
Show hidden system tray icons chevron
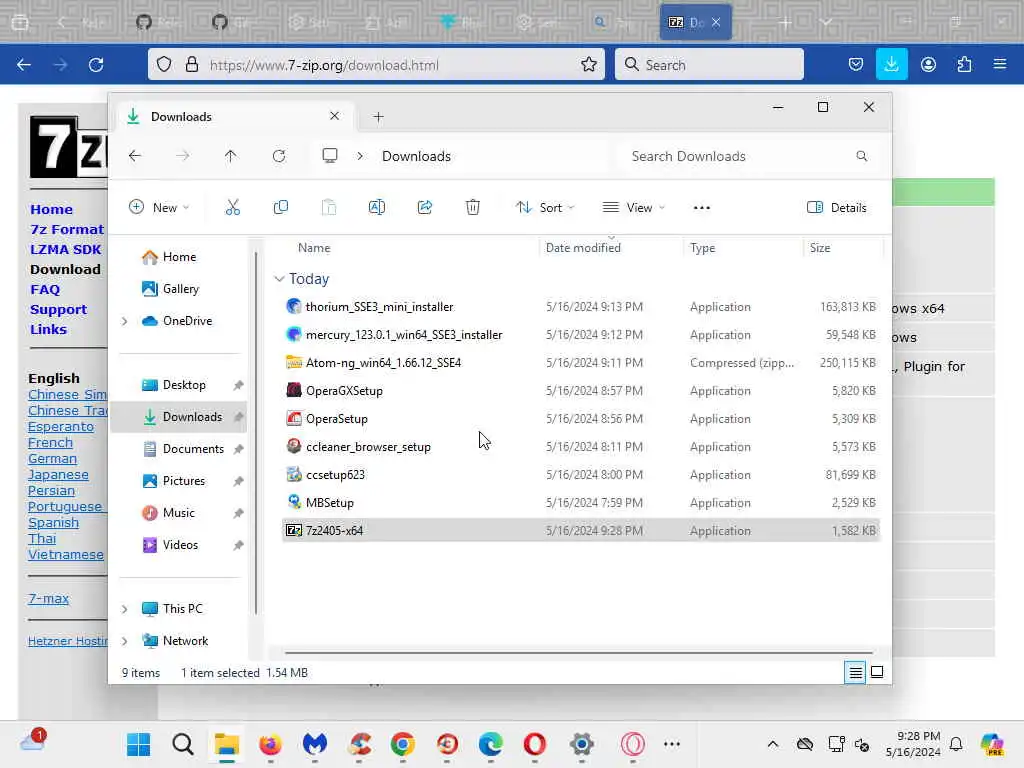click(x=773, y=744)
